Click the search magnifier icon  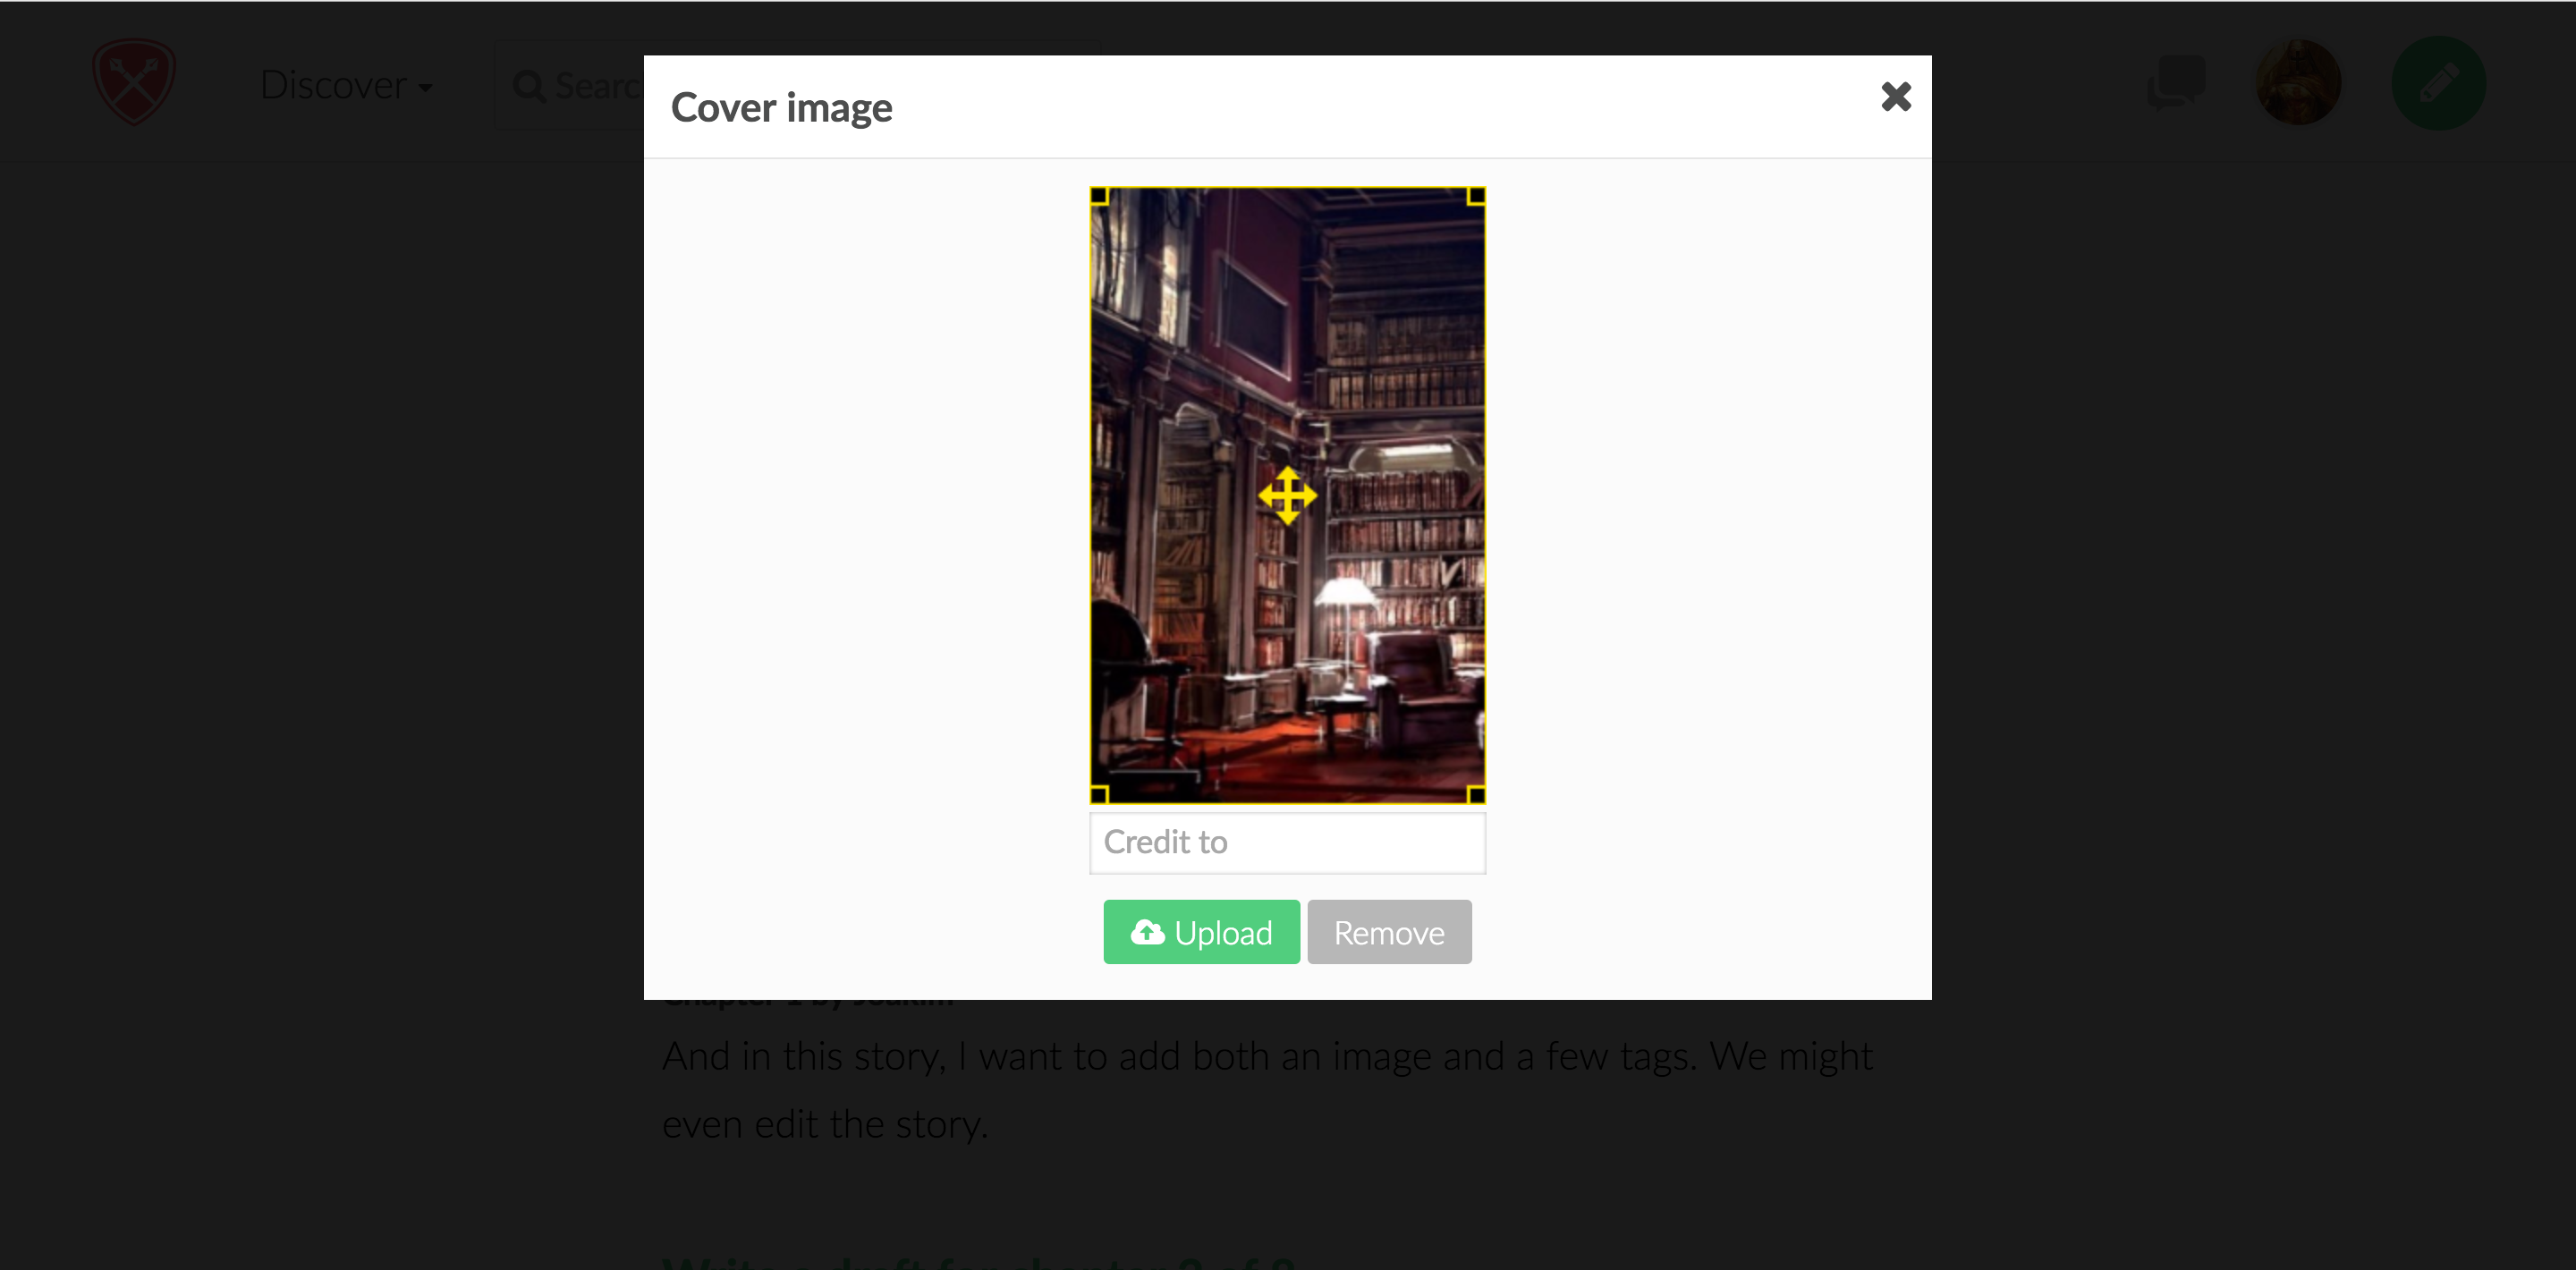tap(529, 86)
